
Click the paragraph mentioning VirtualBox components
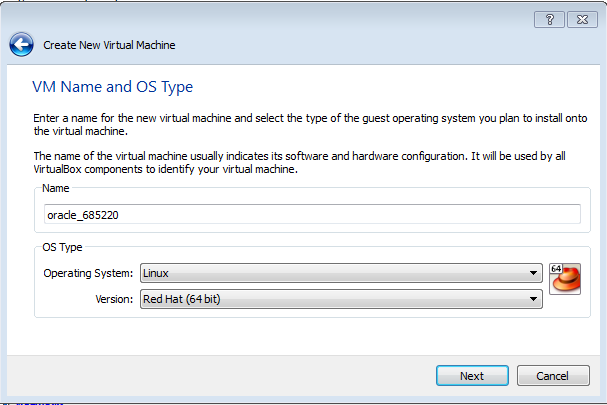(x=299, y=163)
